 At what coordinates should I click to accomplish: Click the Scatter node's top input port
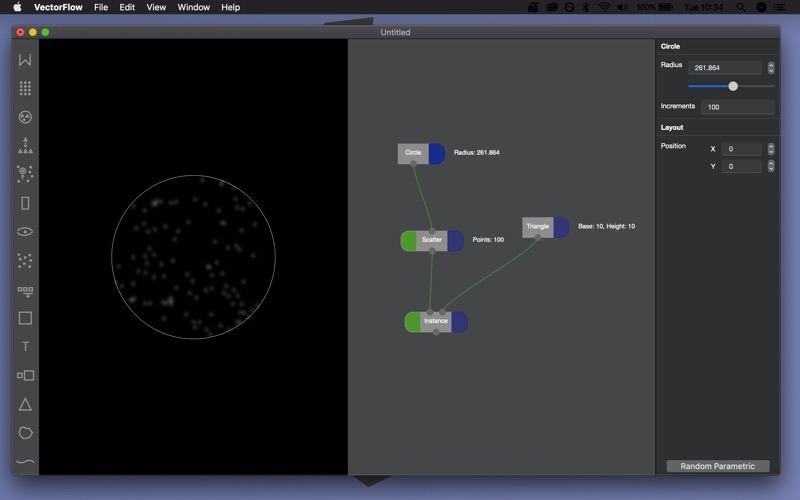point(432,231)
